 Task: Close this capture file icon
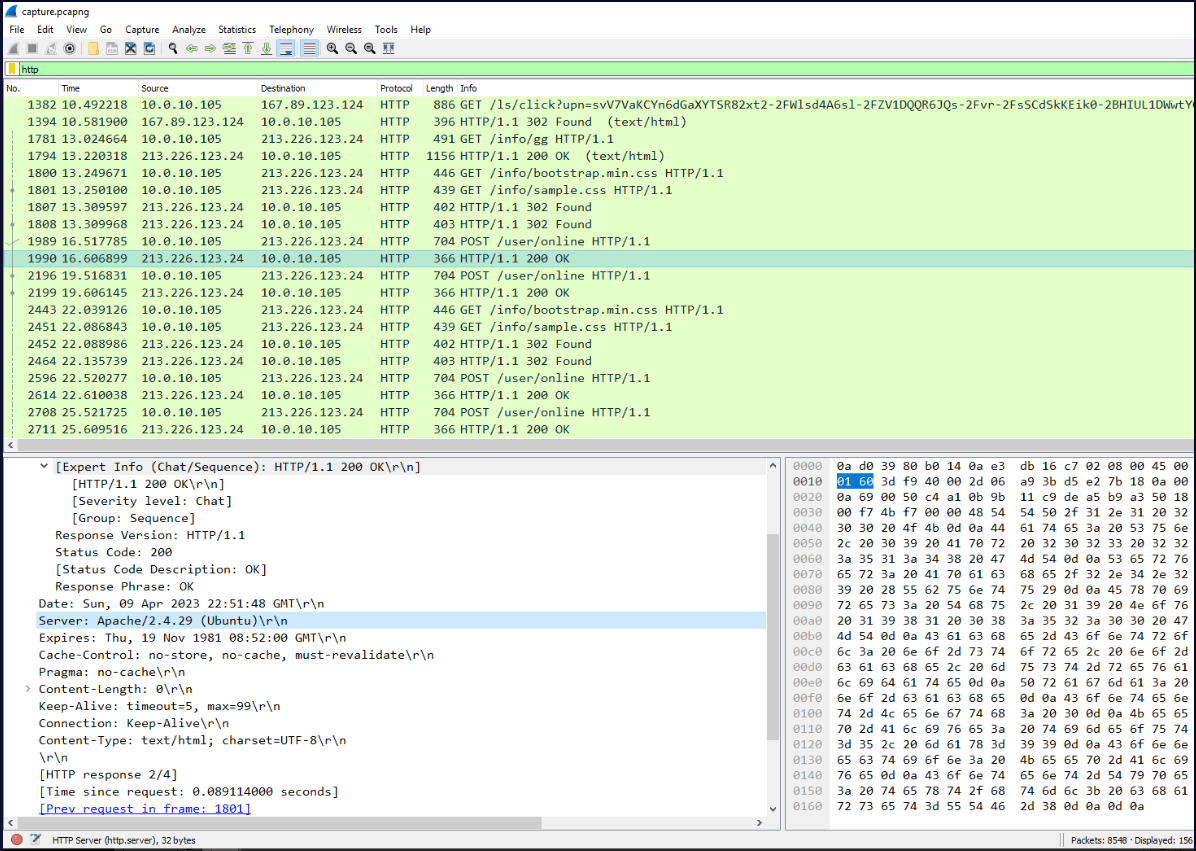click(x=130, y=49)
